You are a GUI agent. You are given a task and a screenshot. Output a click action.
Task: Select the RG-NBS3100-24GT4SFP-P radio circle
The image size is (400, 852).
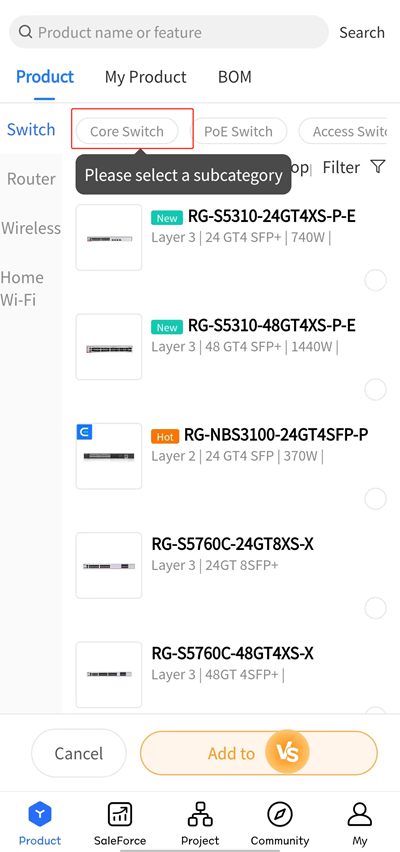(x=376, y=499)
